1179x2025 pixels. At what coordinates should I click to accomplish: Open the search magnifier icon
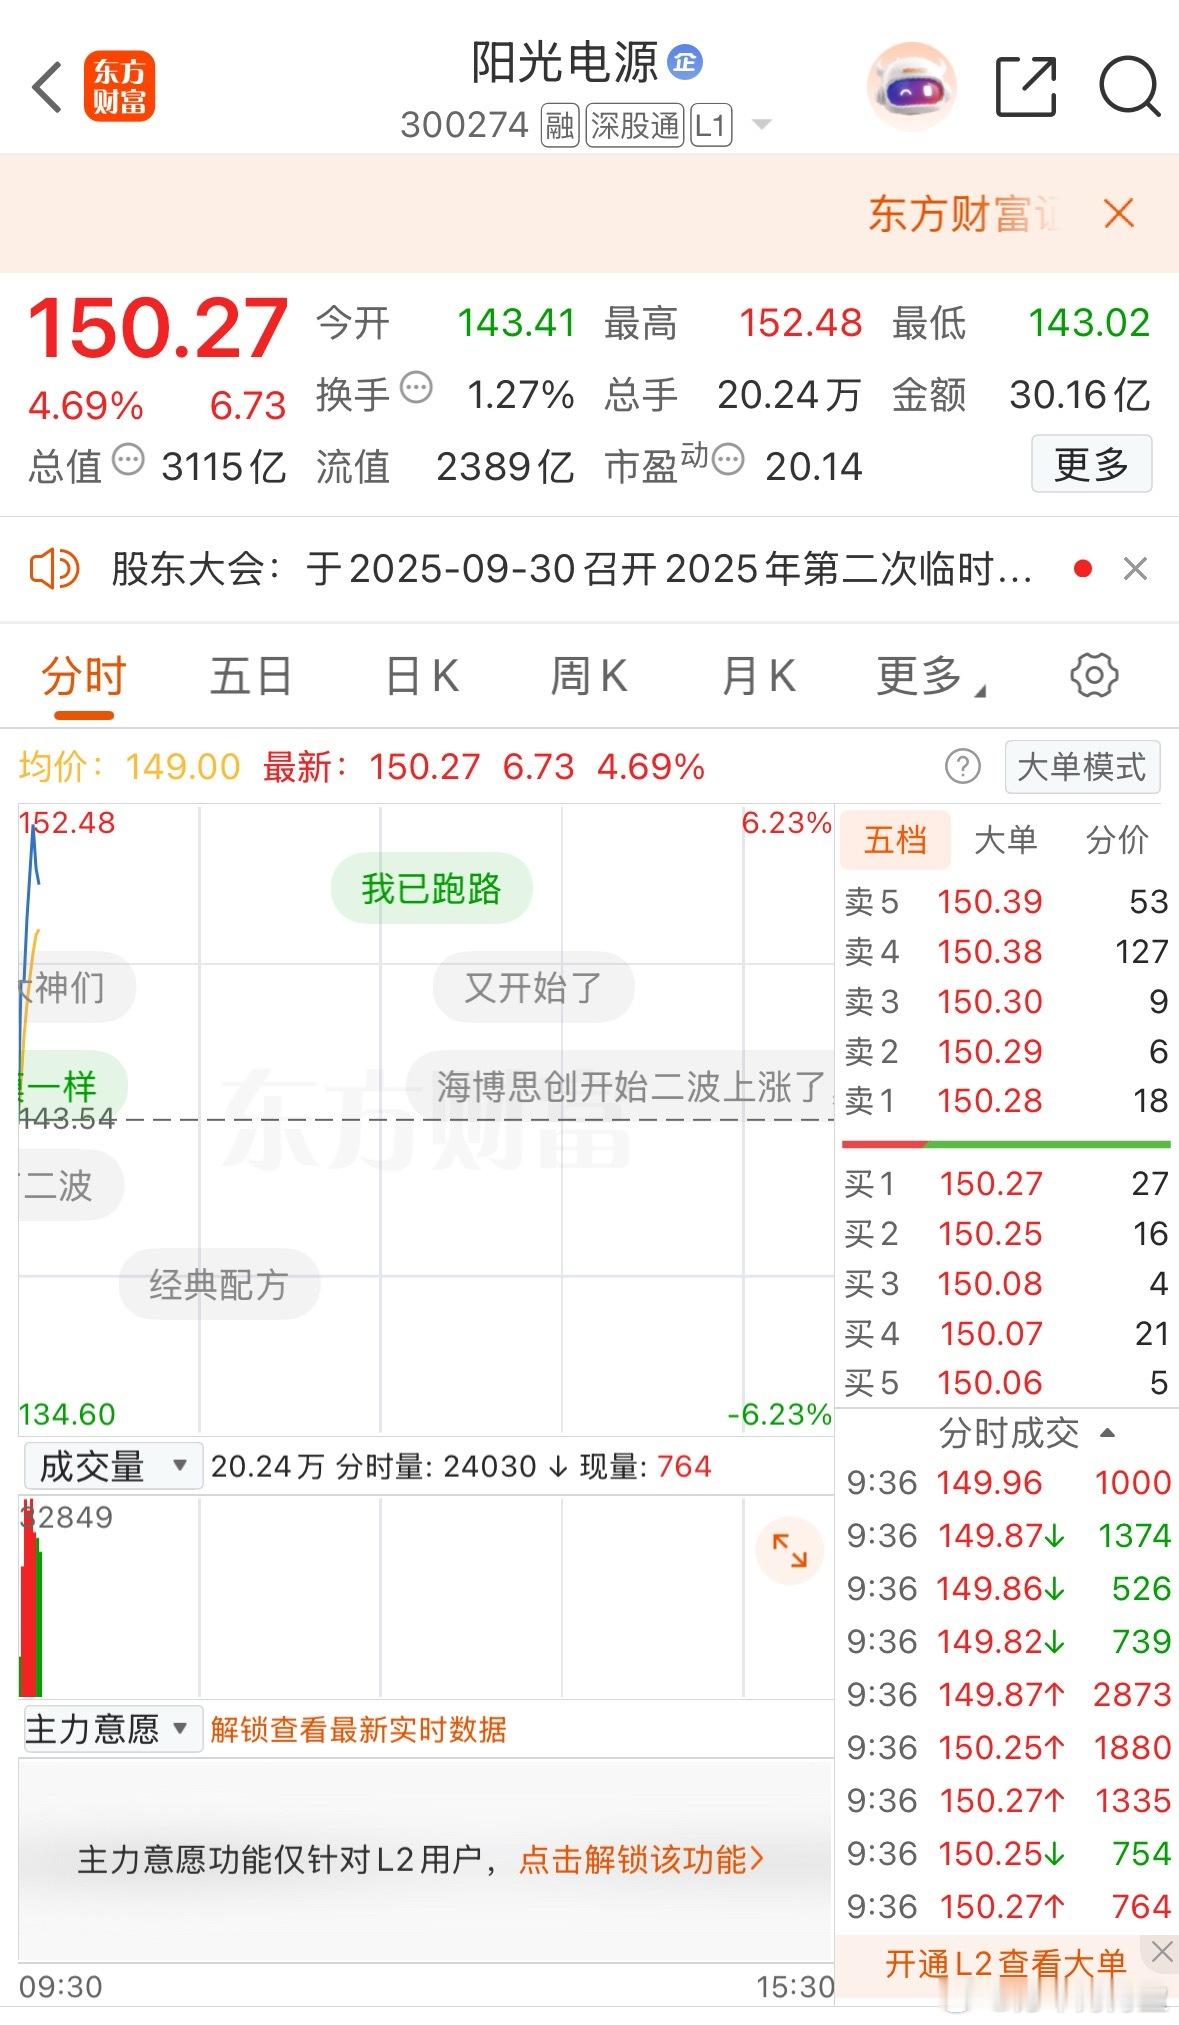[1130, 87]
